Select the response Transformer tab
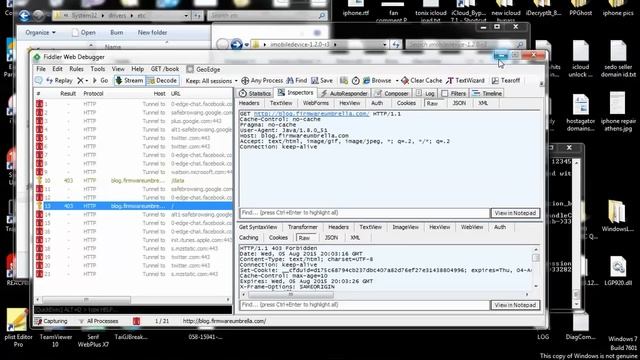Screen dimensions: 640x360 pos(302,227)
